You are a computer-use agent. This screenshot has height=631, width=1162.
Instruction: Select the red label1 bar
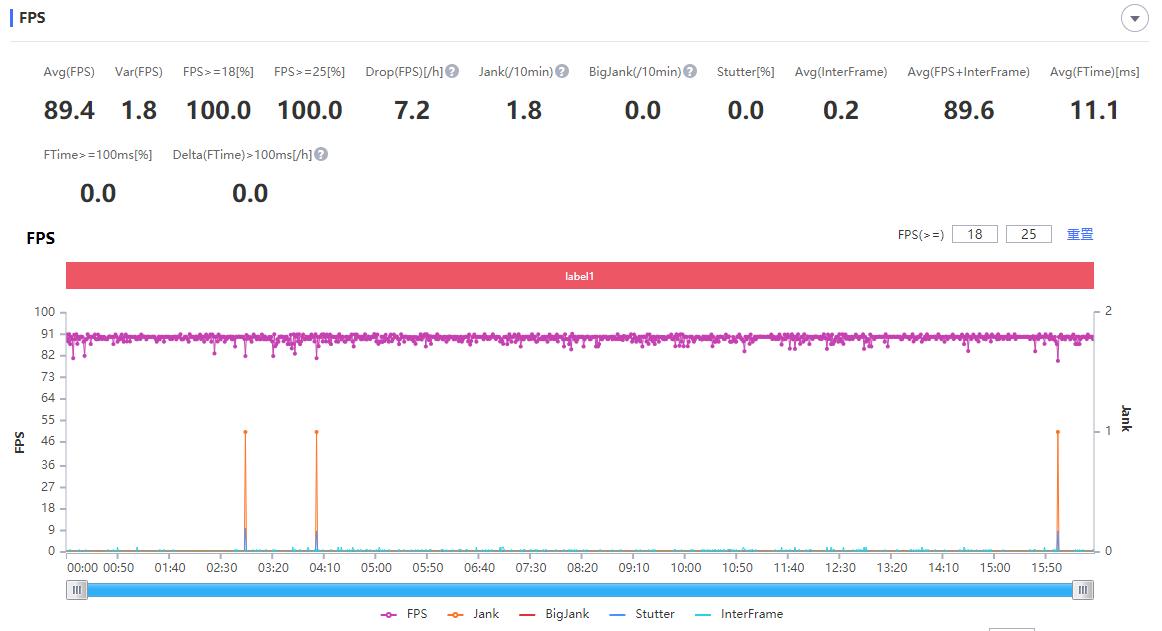pos(580,276)
